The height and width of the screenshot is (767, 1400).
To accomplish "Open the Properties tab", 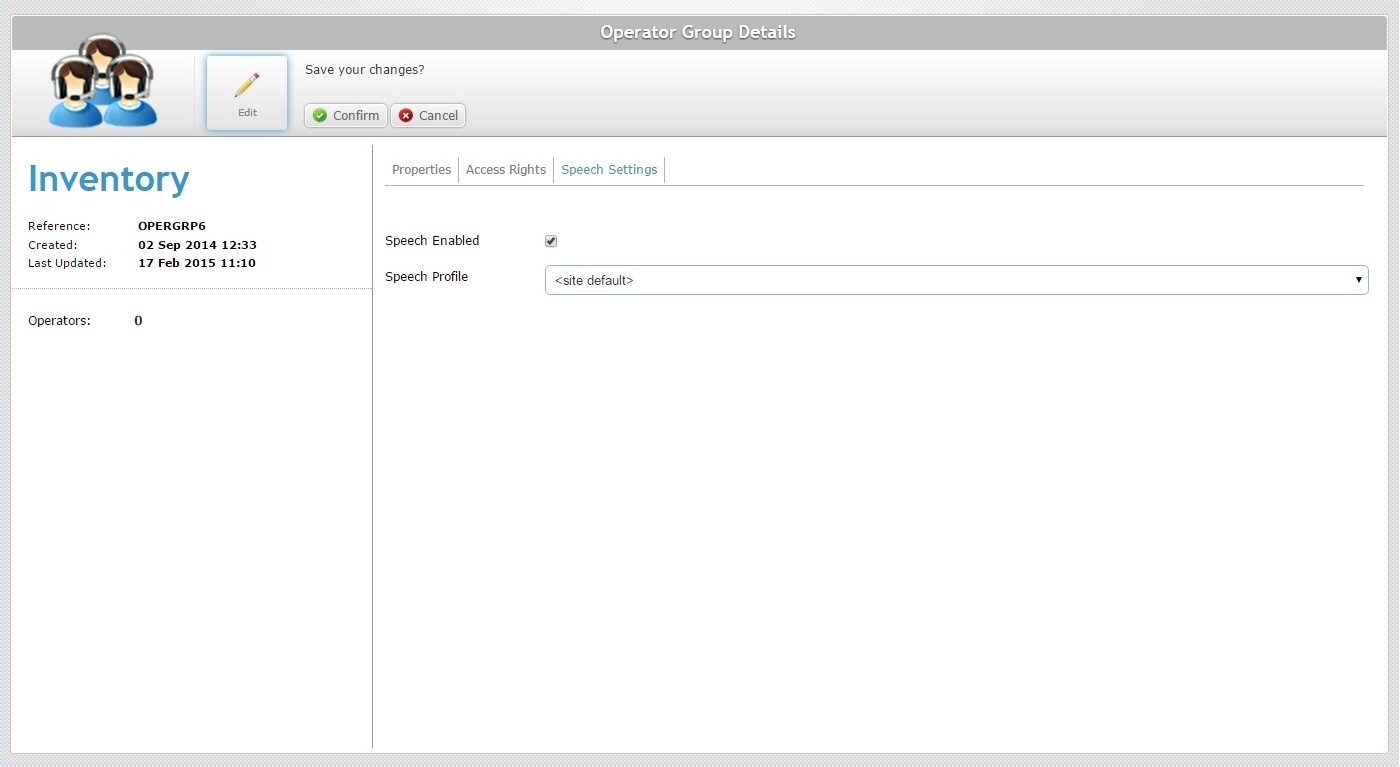I will coord(422,170).
